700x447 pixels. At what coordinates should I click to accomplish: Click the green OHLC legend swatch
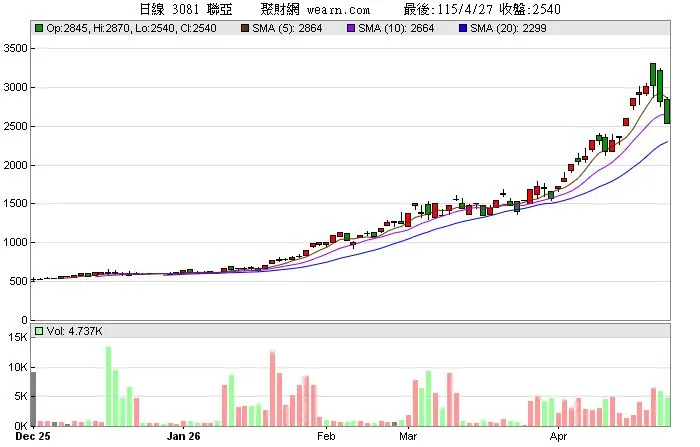(x=39, y=28)
